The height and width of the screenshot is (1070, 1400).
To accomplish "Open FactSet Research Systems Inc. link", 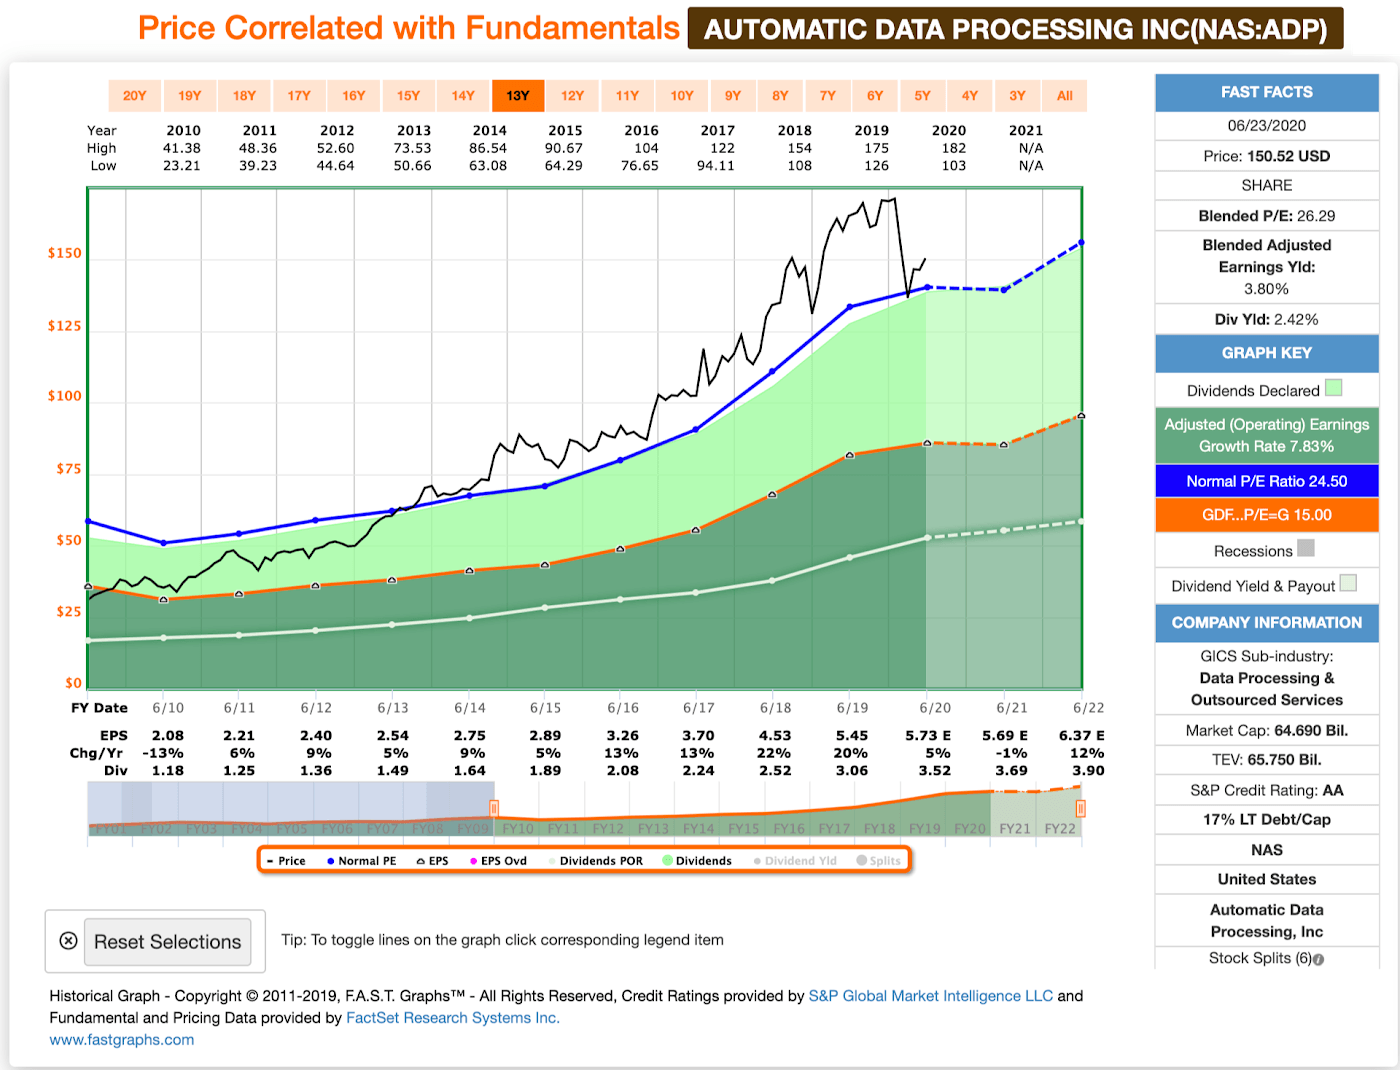I will [x=453, y=1018].
